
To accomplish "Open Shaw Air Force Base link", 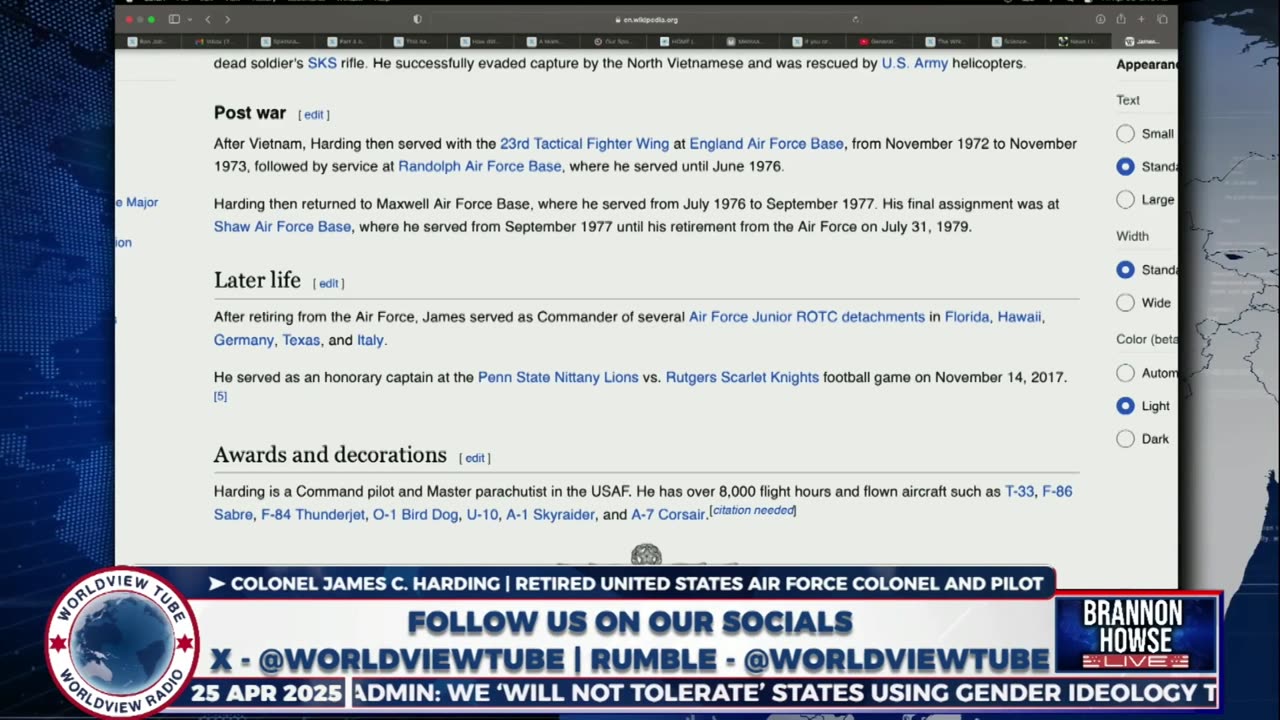I will (282, 227).
